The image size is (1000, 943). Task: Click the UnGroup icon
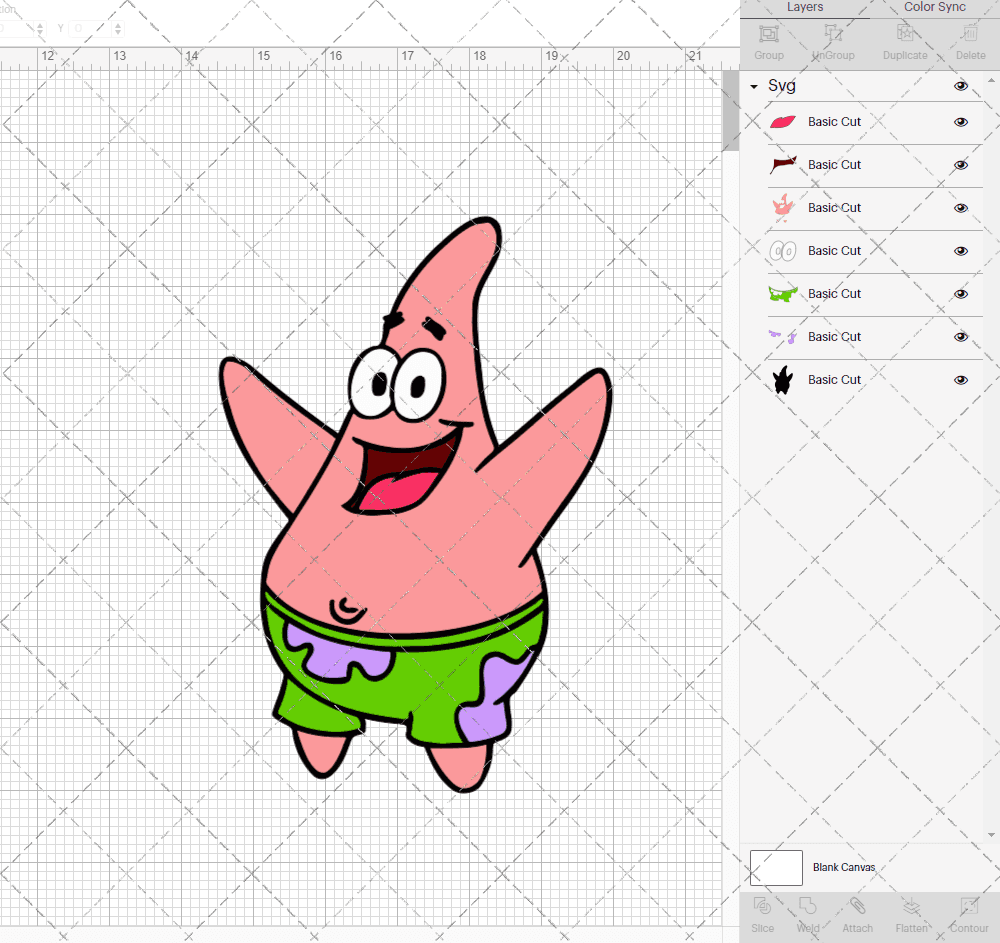pos(833,33)
